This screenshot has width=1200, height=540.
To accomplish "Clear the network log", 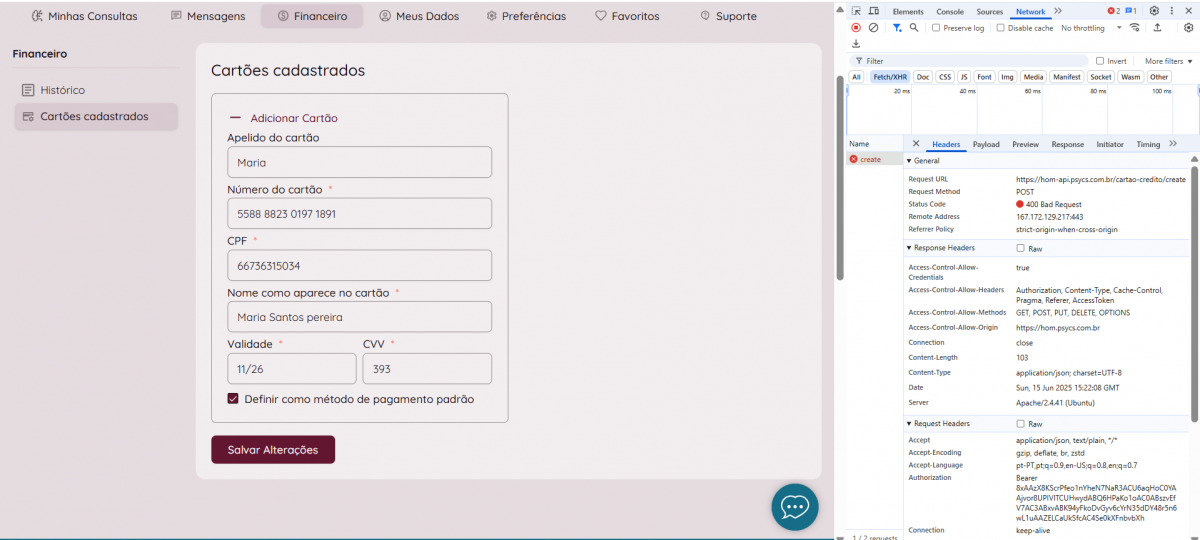I will tap(873, 28).
